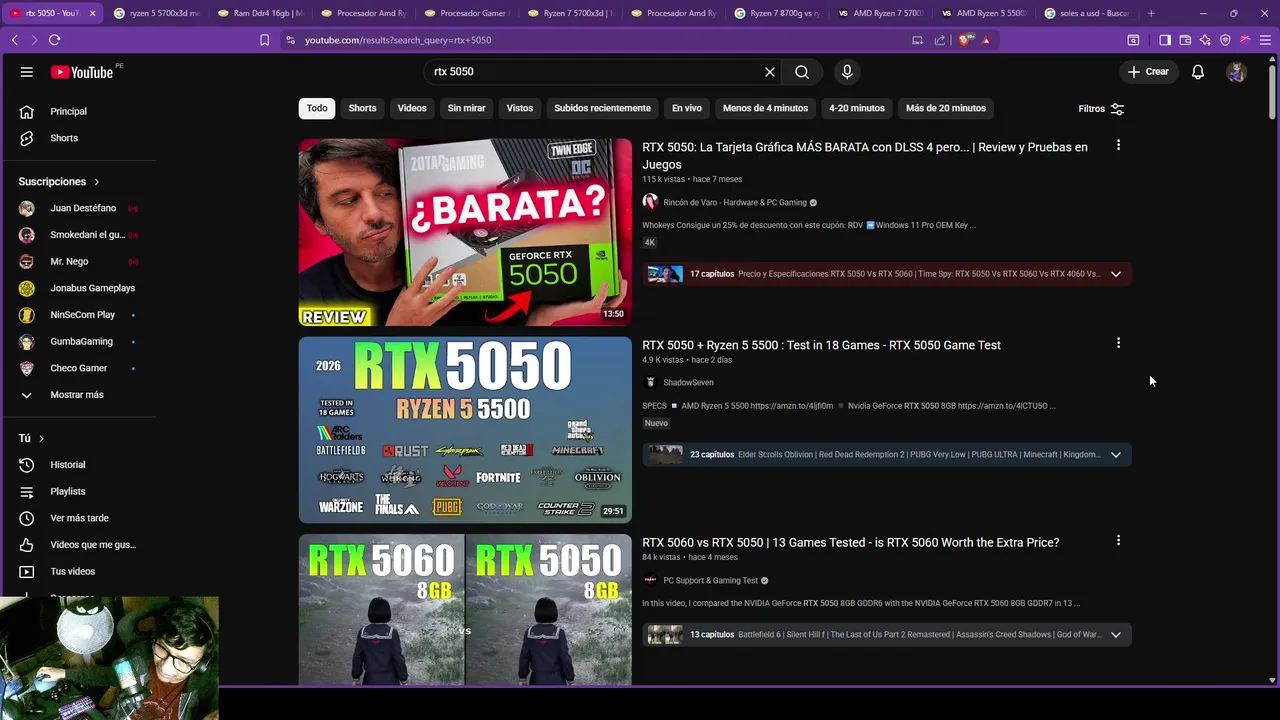
Task: Go back in the browser history
Action: (14, 40)
